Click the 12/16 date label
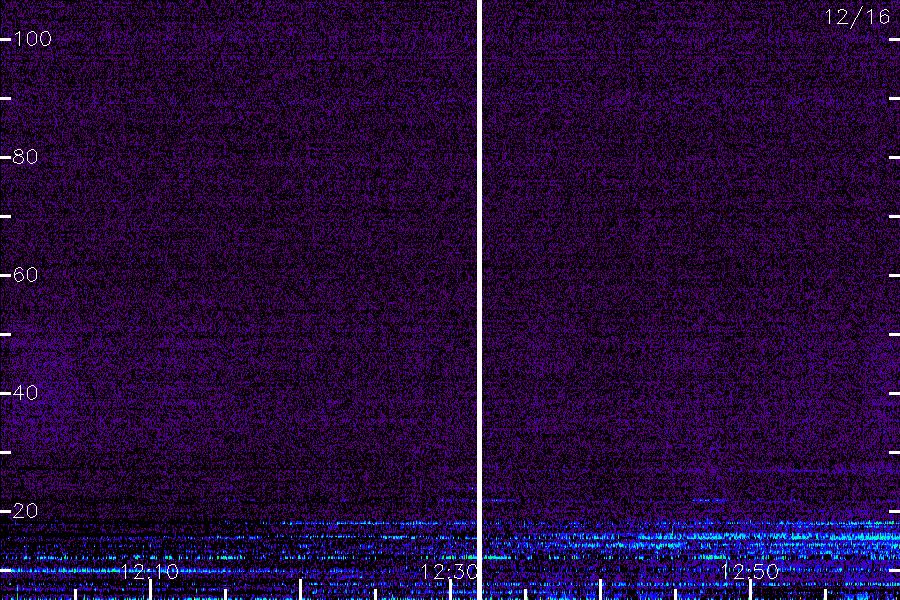900x600 pixels. (858, 17)
